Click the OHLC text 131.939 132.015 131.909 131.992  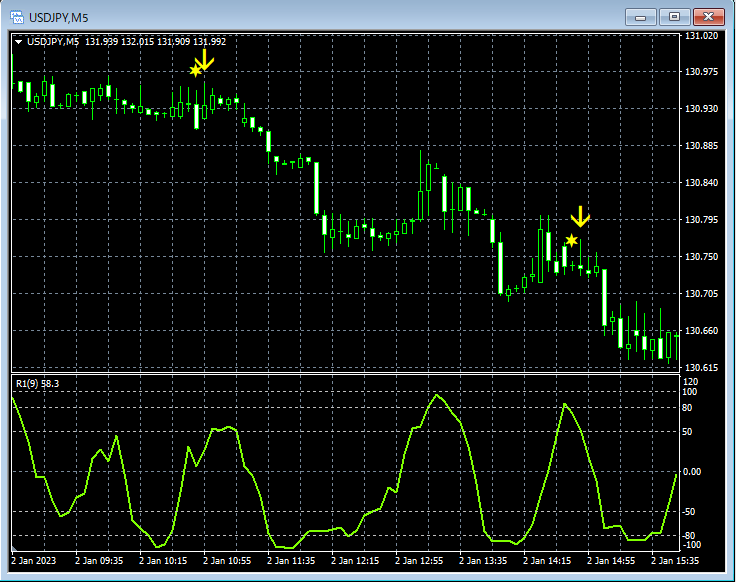[x=156, y=42]
